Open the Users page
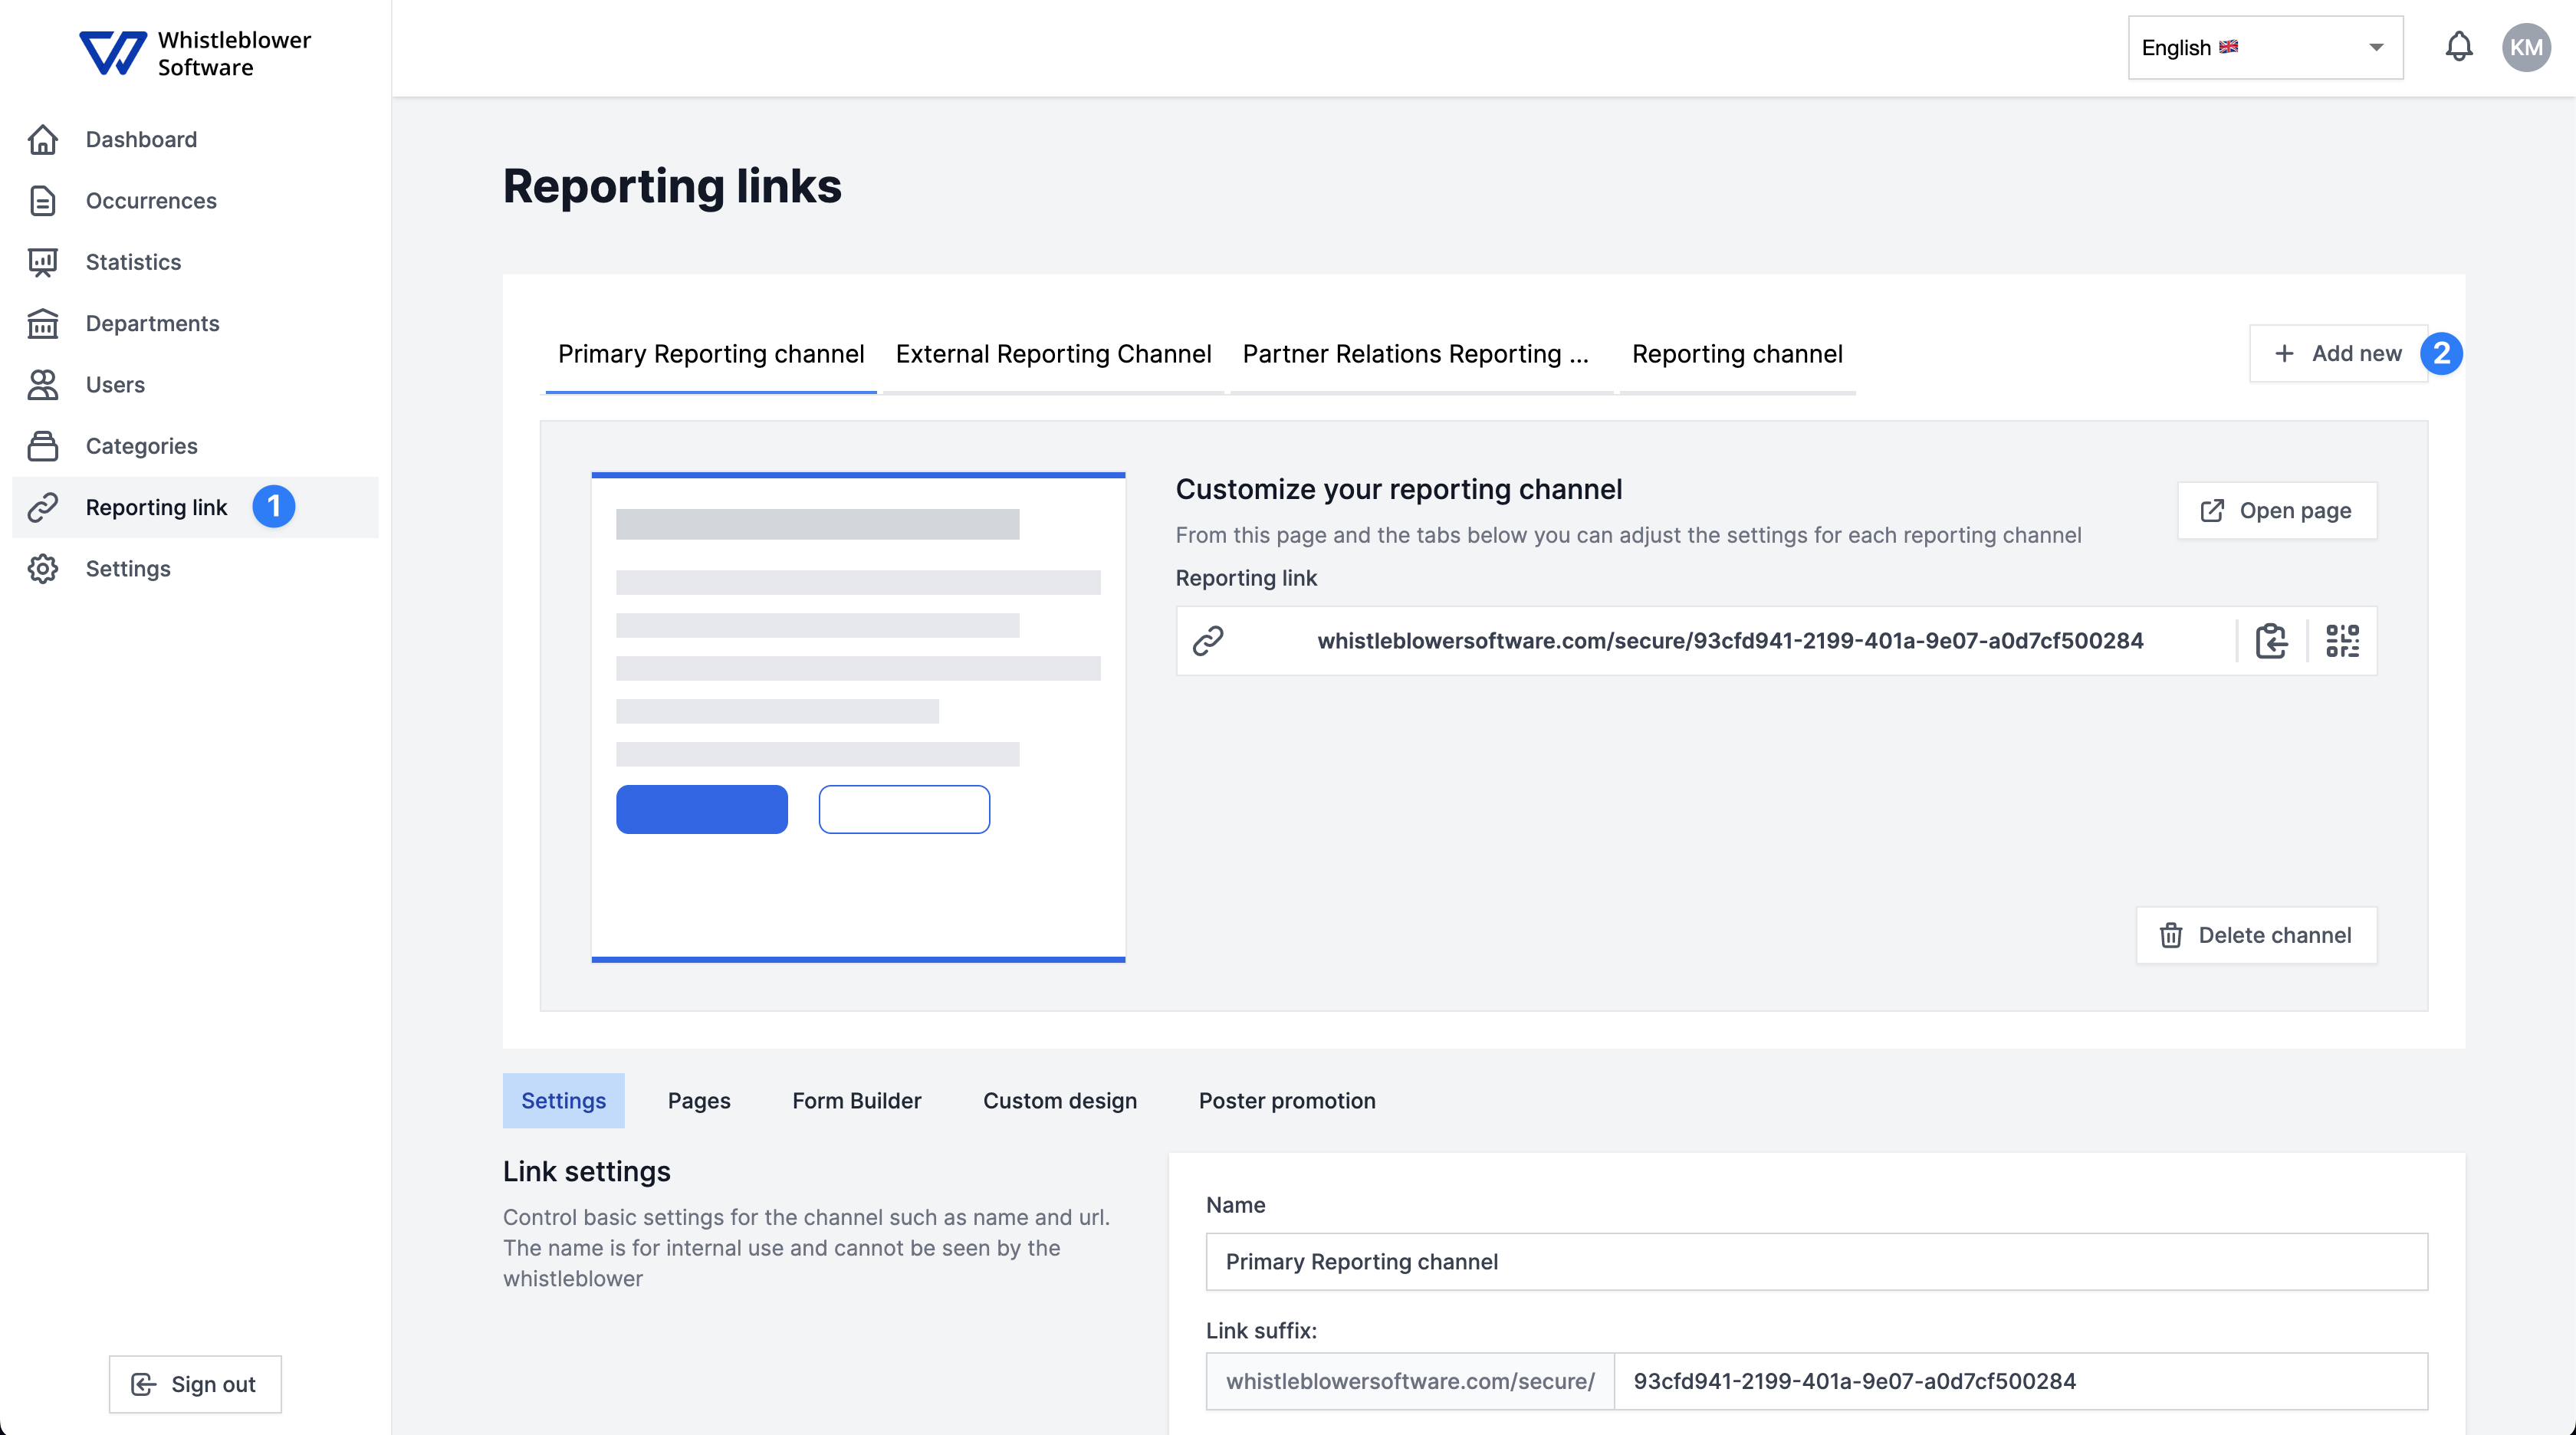This screenshot has height=1435, width=2576. pyautogui.click(x=114, y=384)
